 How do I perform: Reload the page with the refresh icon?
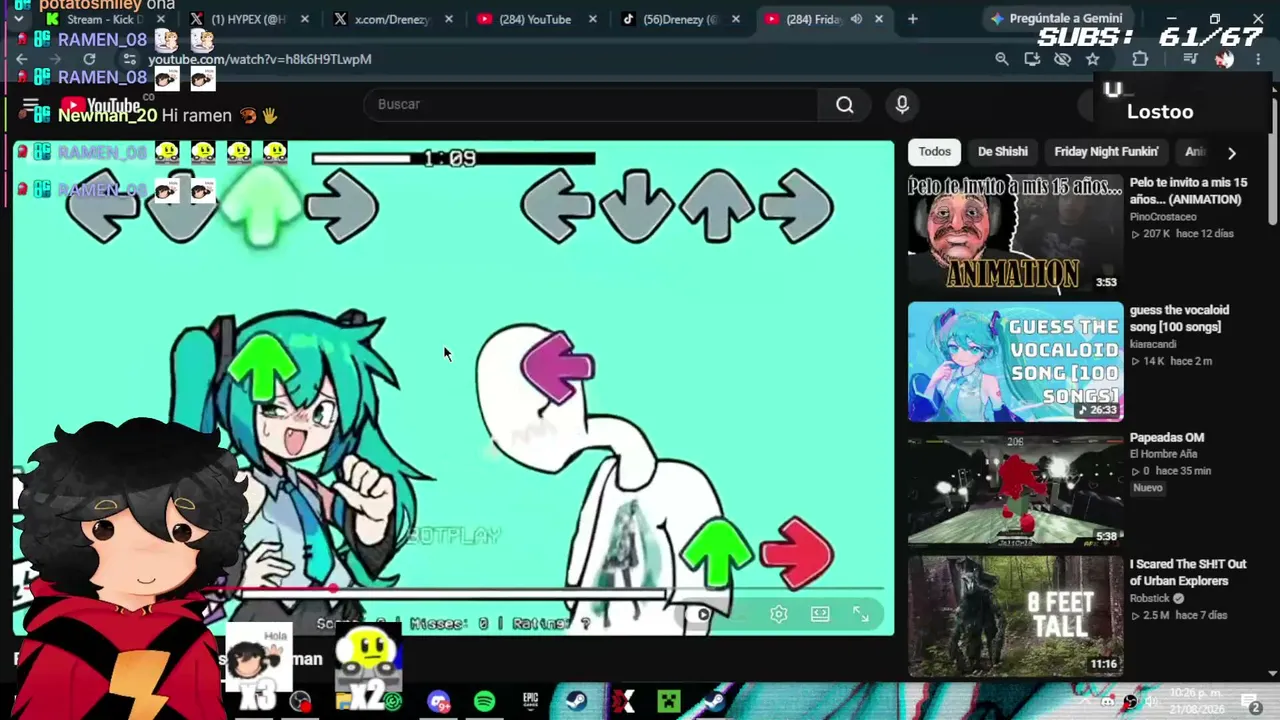click(x=89, y=59)
